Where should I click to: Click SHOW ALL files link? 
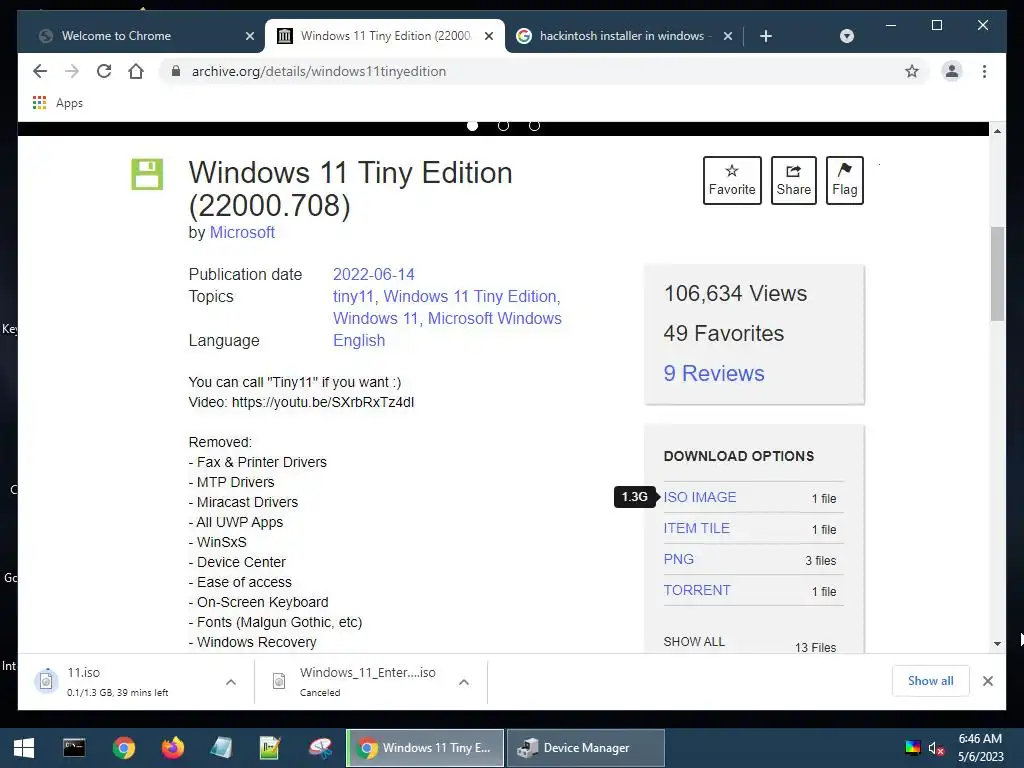(694, 642)
